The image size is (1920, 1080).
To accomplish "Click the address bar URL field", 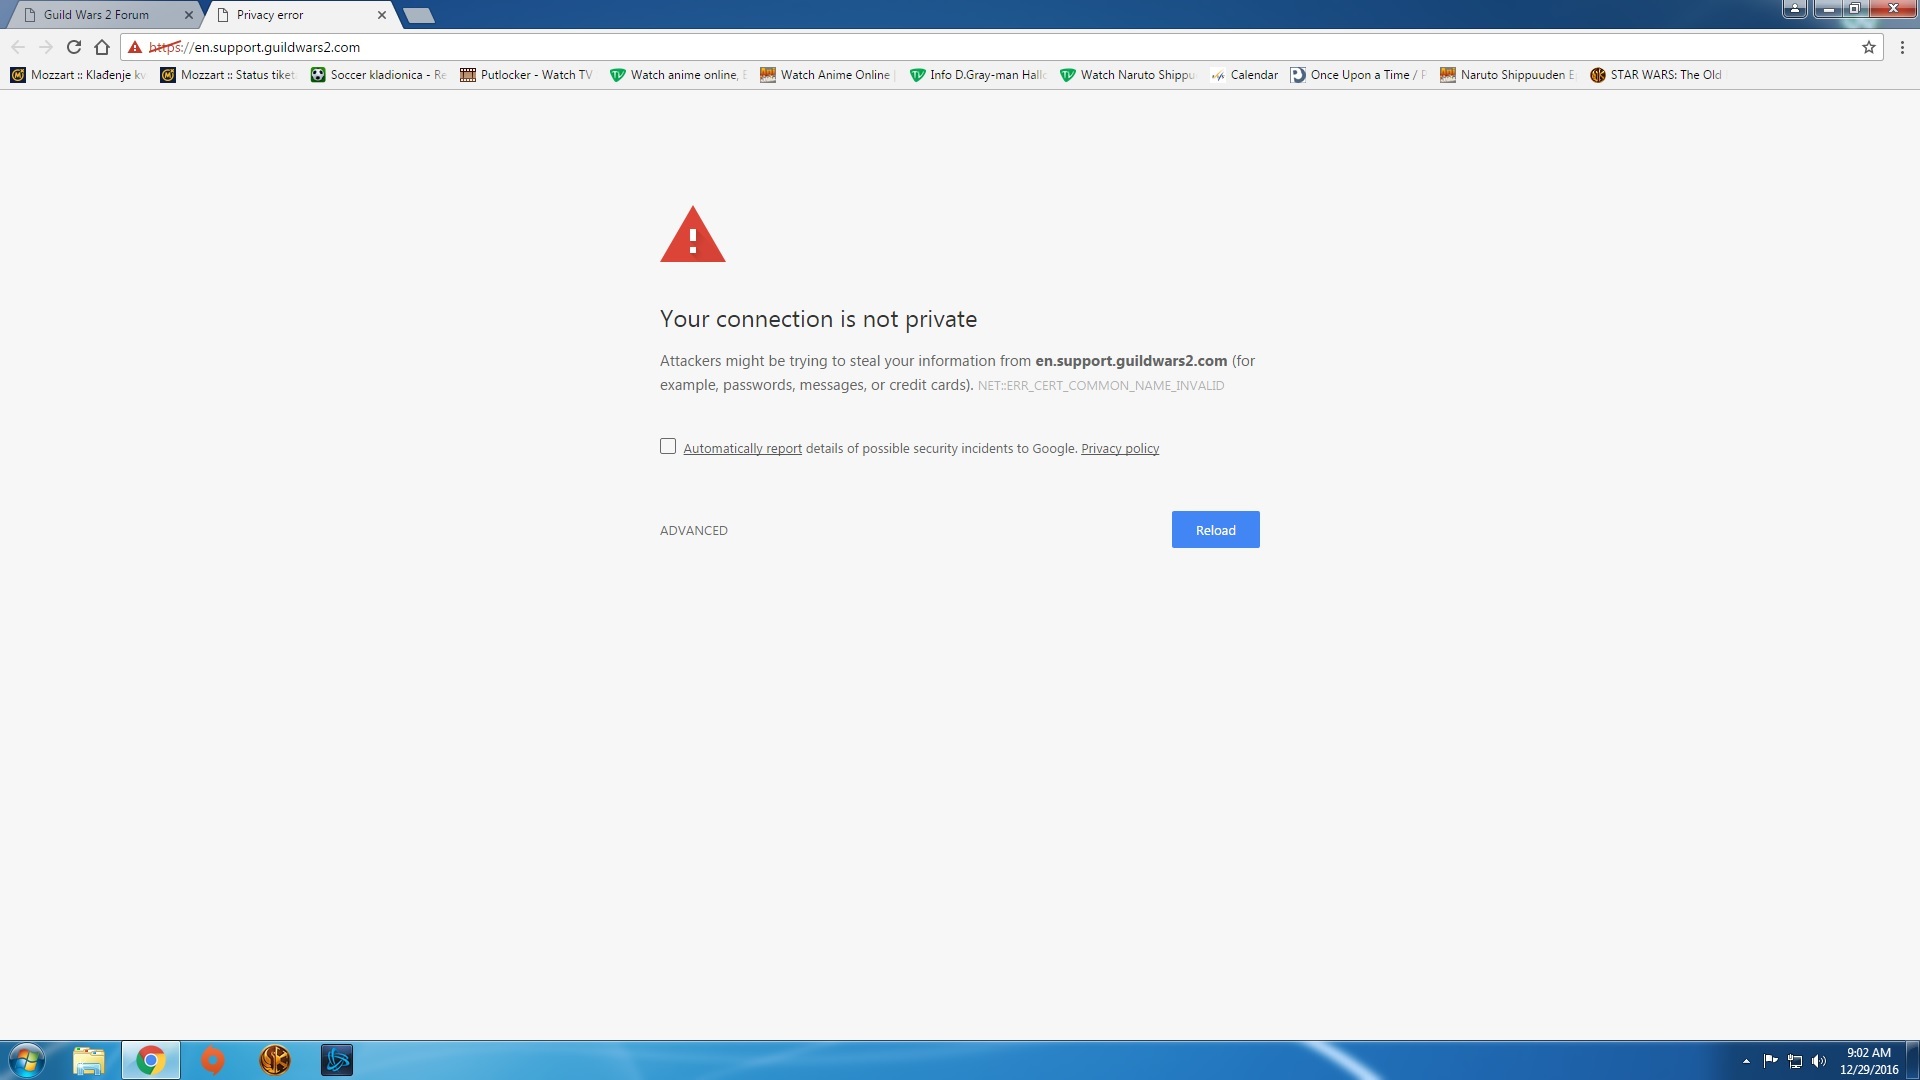I will (x=1000, y=47).
